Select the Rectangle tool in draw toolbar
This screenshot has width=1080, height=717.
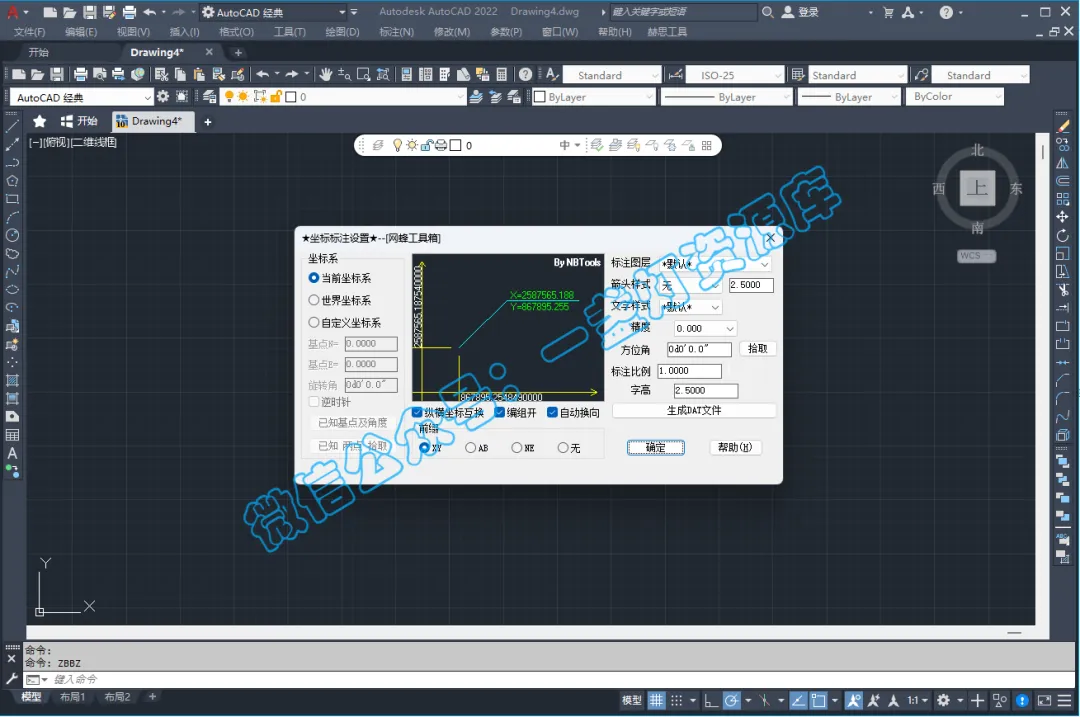tap(12, 199)
